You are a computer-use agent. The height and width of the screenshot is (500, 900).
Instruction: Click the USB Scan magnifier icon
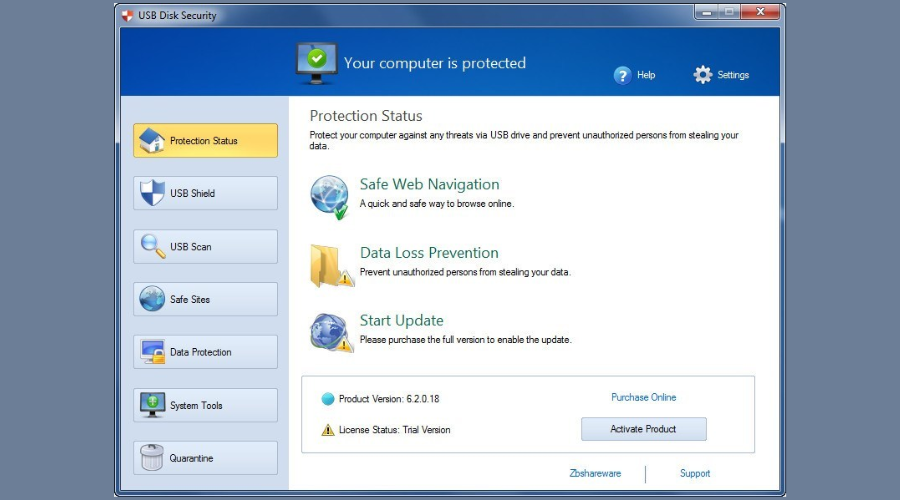153,246
